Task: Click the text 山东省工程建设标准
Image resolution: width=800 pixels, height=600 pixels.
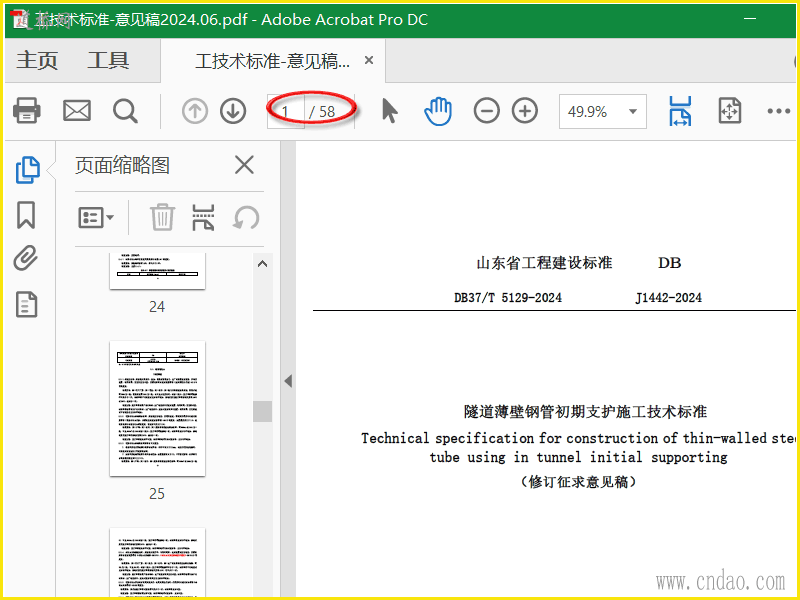Action: pyautogui.click(x=544, y=263)
